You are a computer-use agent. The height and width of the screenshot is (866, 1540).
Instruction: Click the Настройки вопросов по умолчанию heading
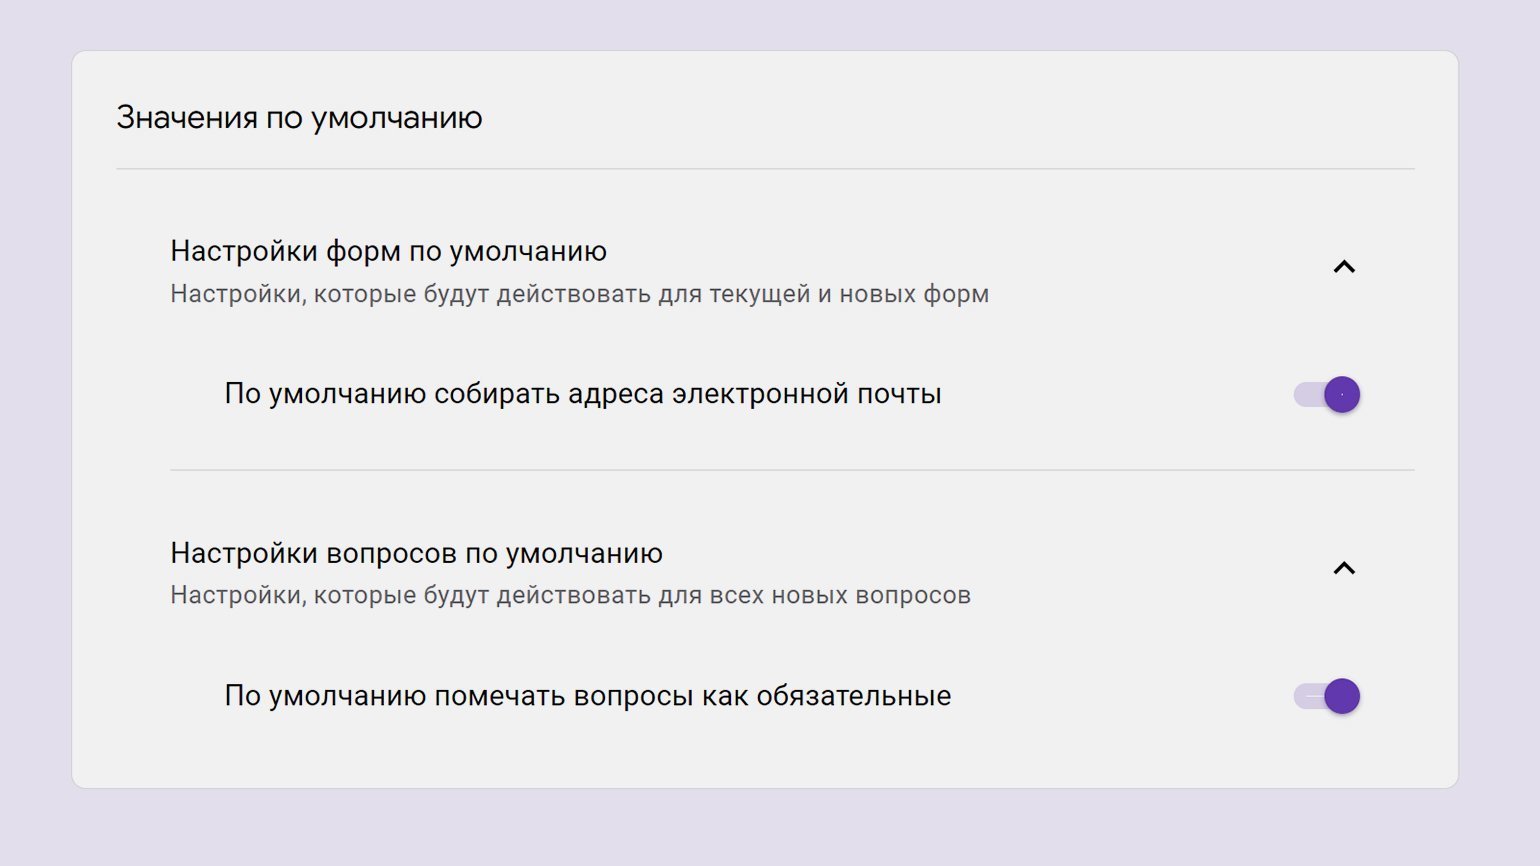tap(416, 553)
